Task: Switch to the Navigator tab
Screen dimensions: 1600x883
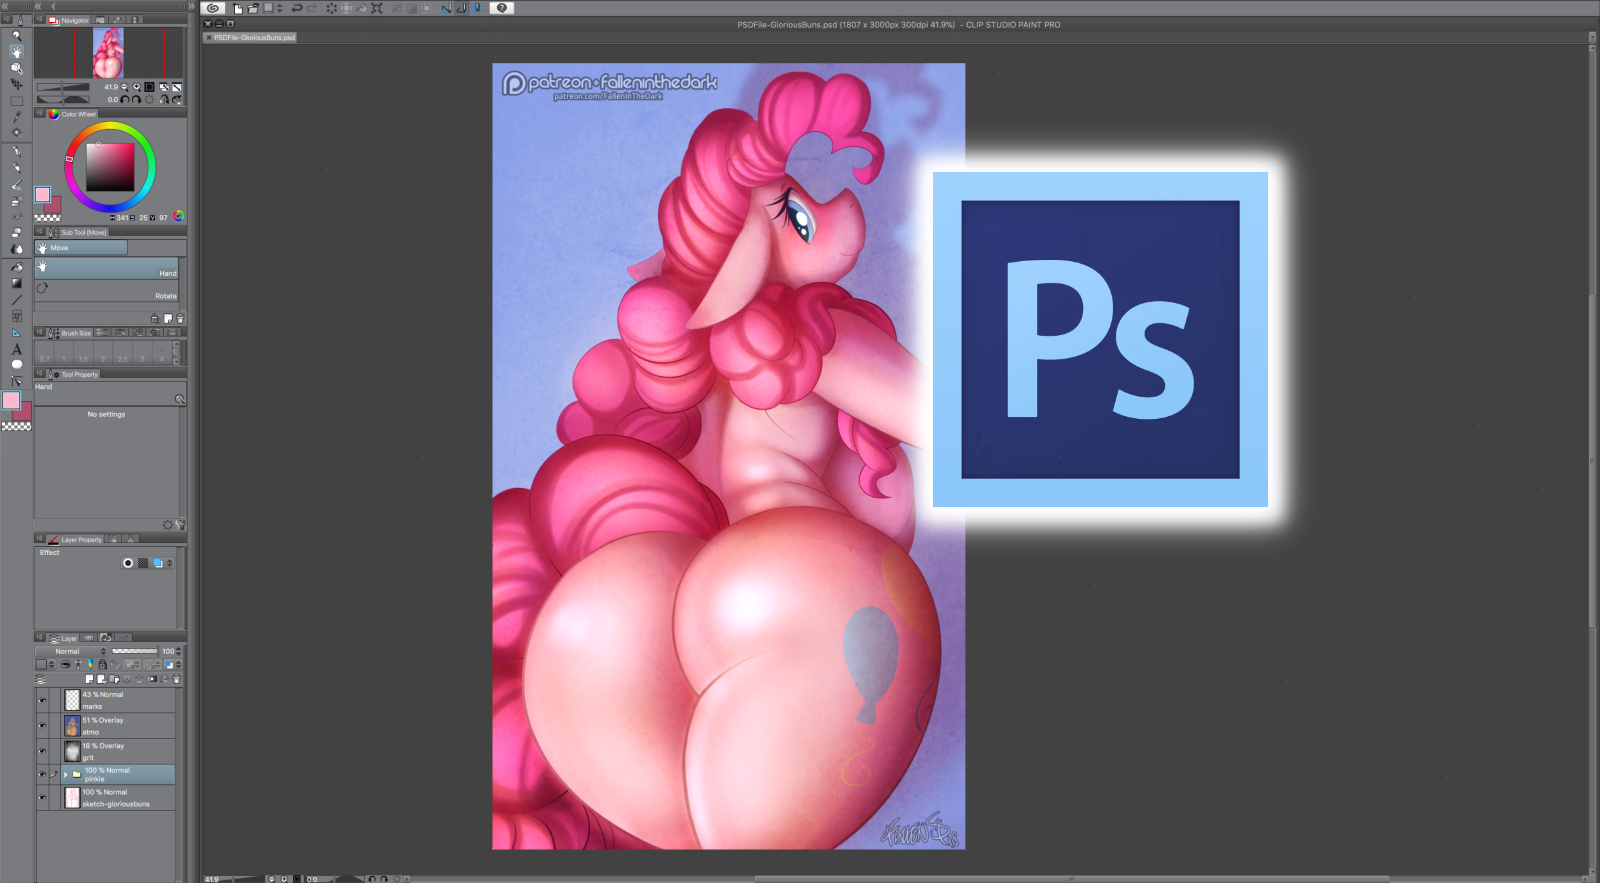Action: tap(69, 20)
